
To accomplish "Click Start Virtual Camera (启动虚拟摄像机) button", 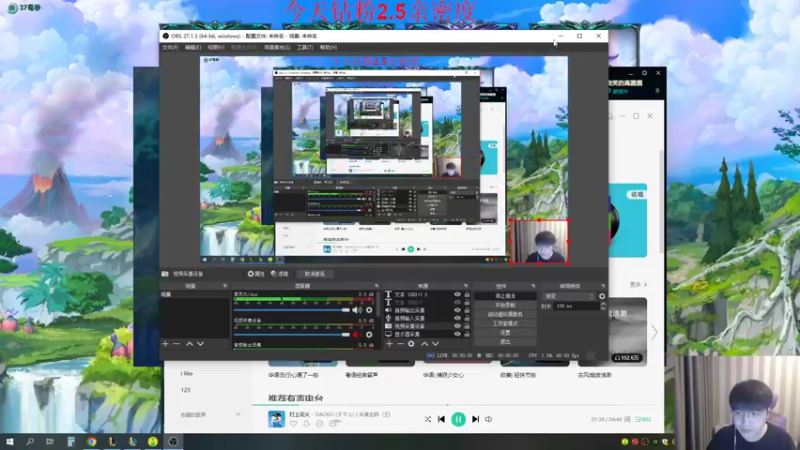I will pyautogui.click(x=505, y=314).
